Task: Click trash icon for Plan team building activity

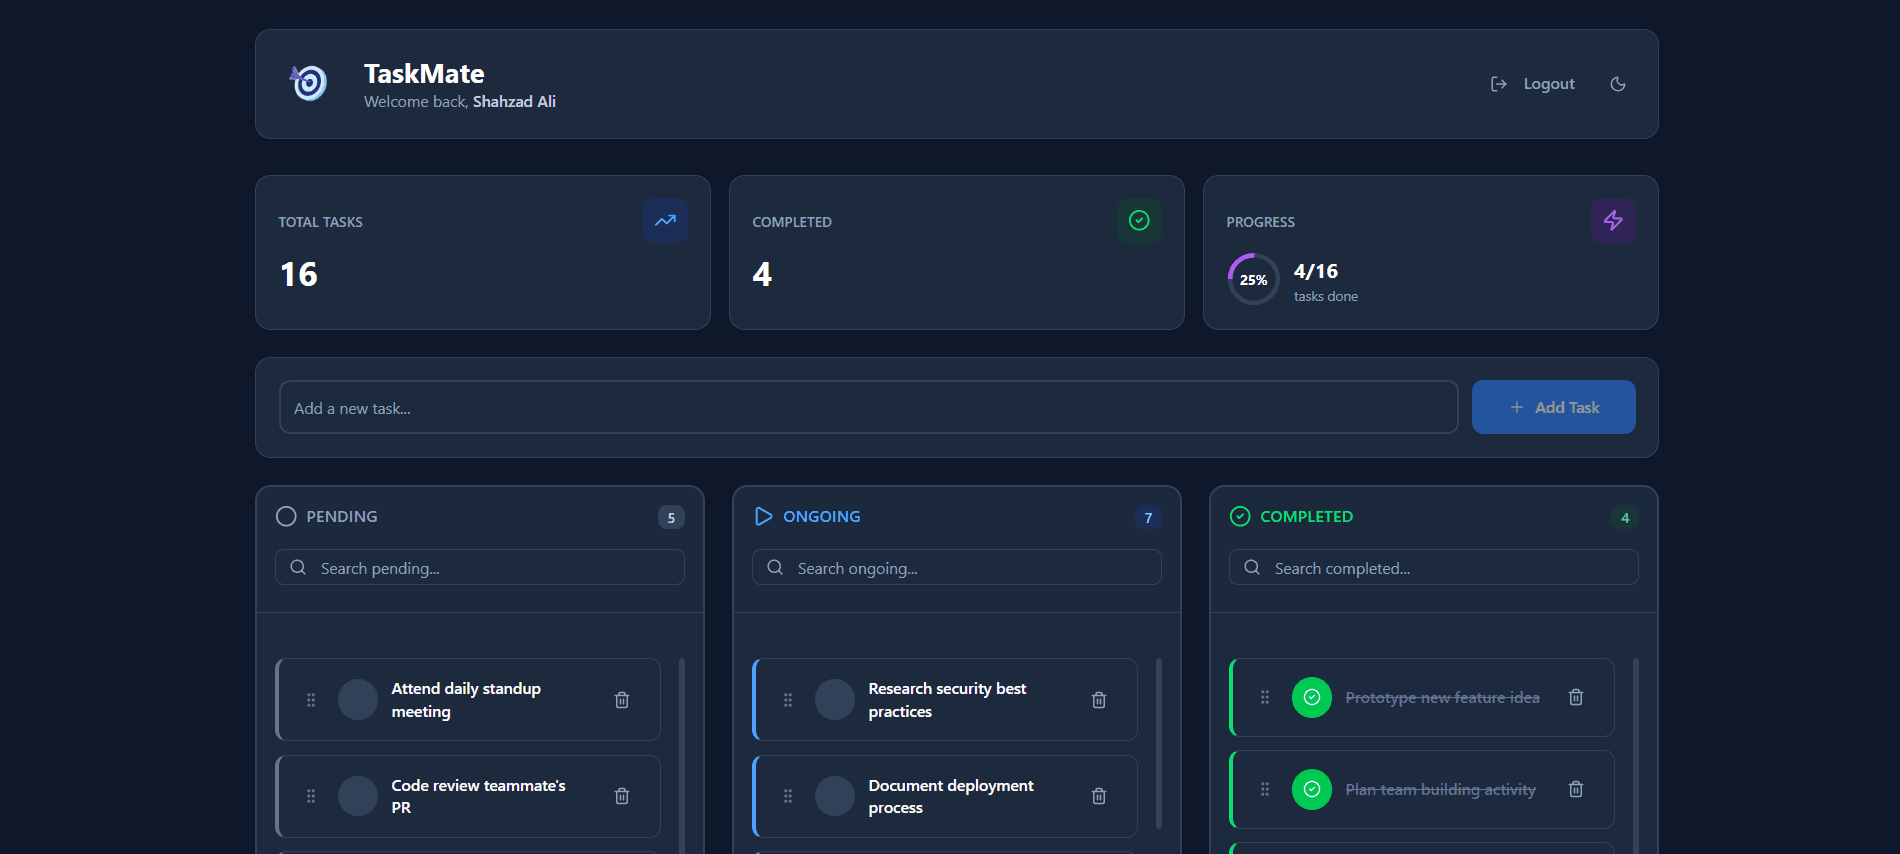Action: tap(1575, 789)
